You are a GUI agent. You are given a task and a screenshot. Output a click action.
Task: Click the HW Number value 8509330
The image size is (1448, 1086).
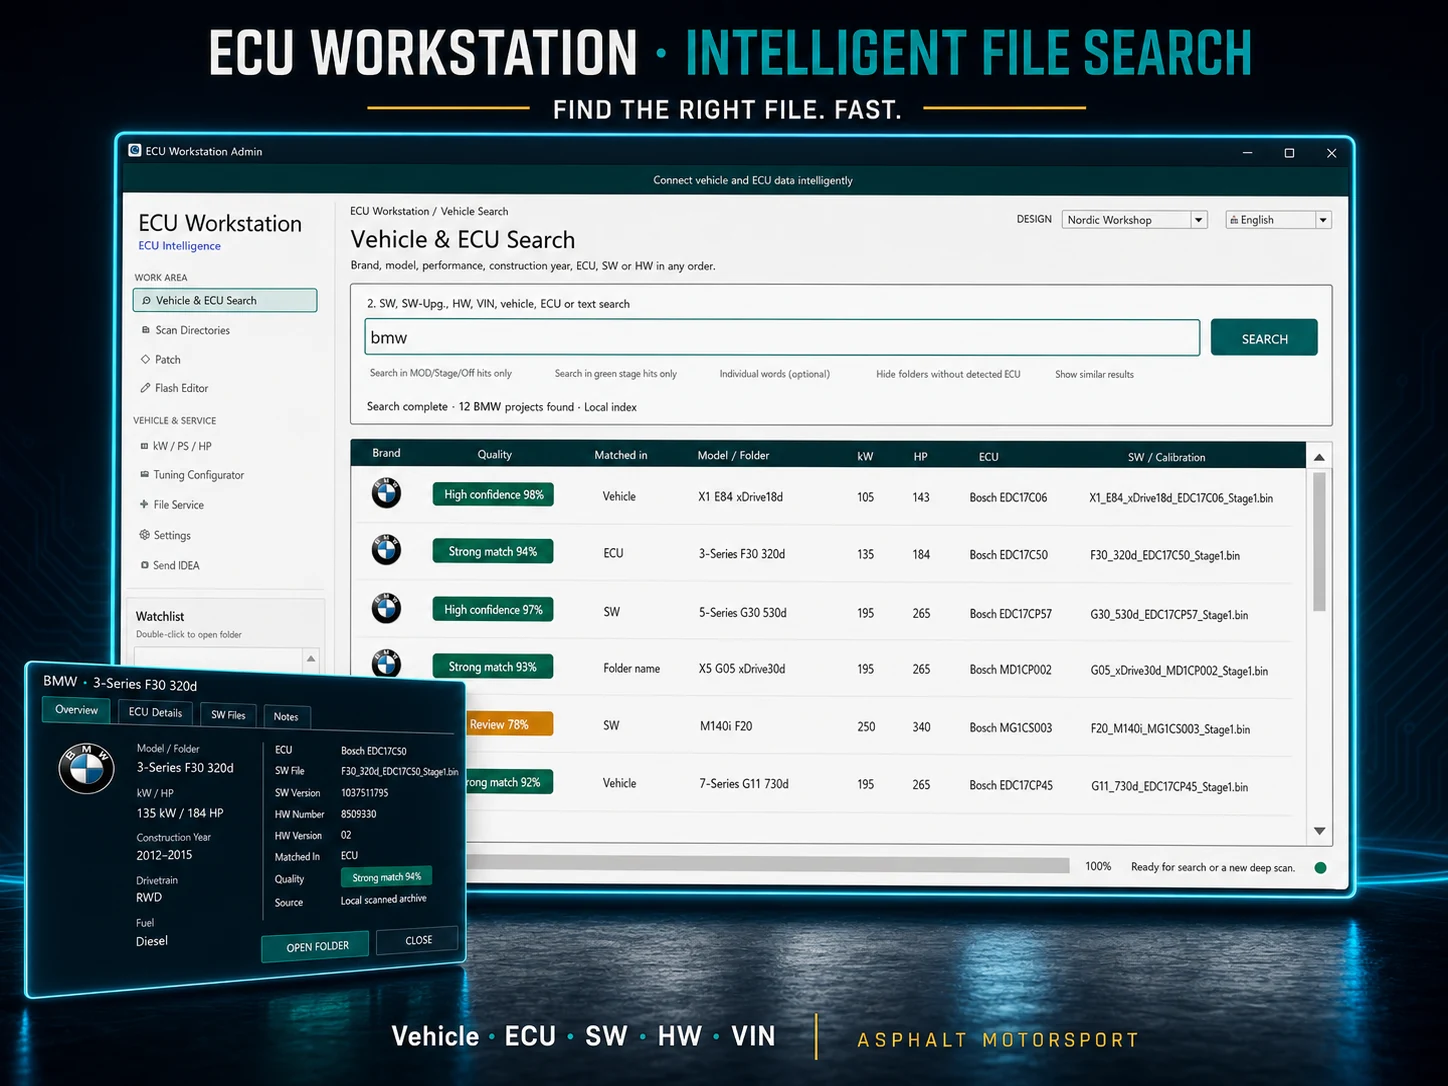click(358, 814)
